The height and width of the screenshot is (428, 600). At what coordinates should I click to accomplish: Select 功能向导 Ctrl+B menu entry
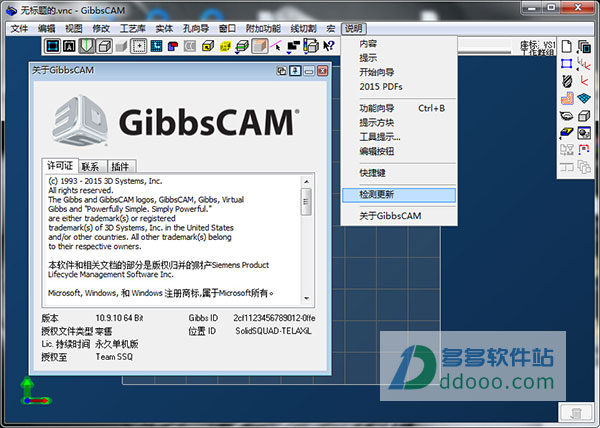click(x=399, y=108)
